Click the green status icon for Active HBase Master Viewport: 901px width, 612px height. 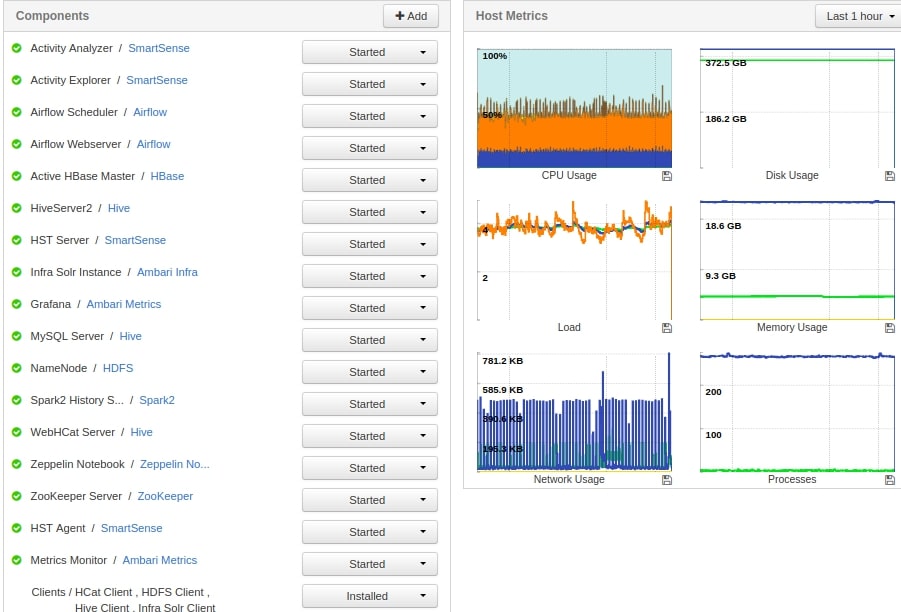pos(17,176)
